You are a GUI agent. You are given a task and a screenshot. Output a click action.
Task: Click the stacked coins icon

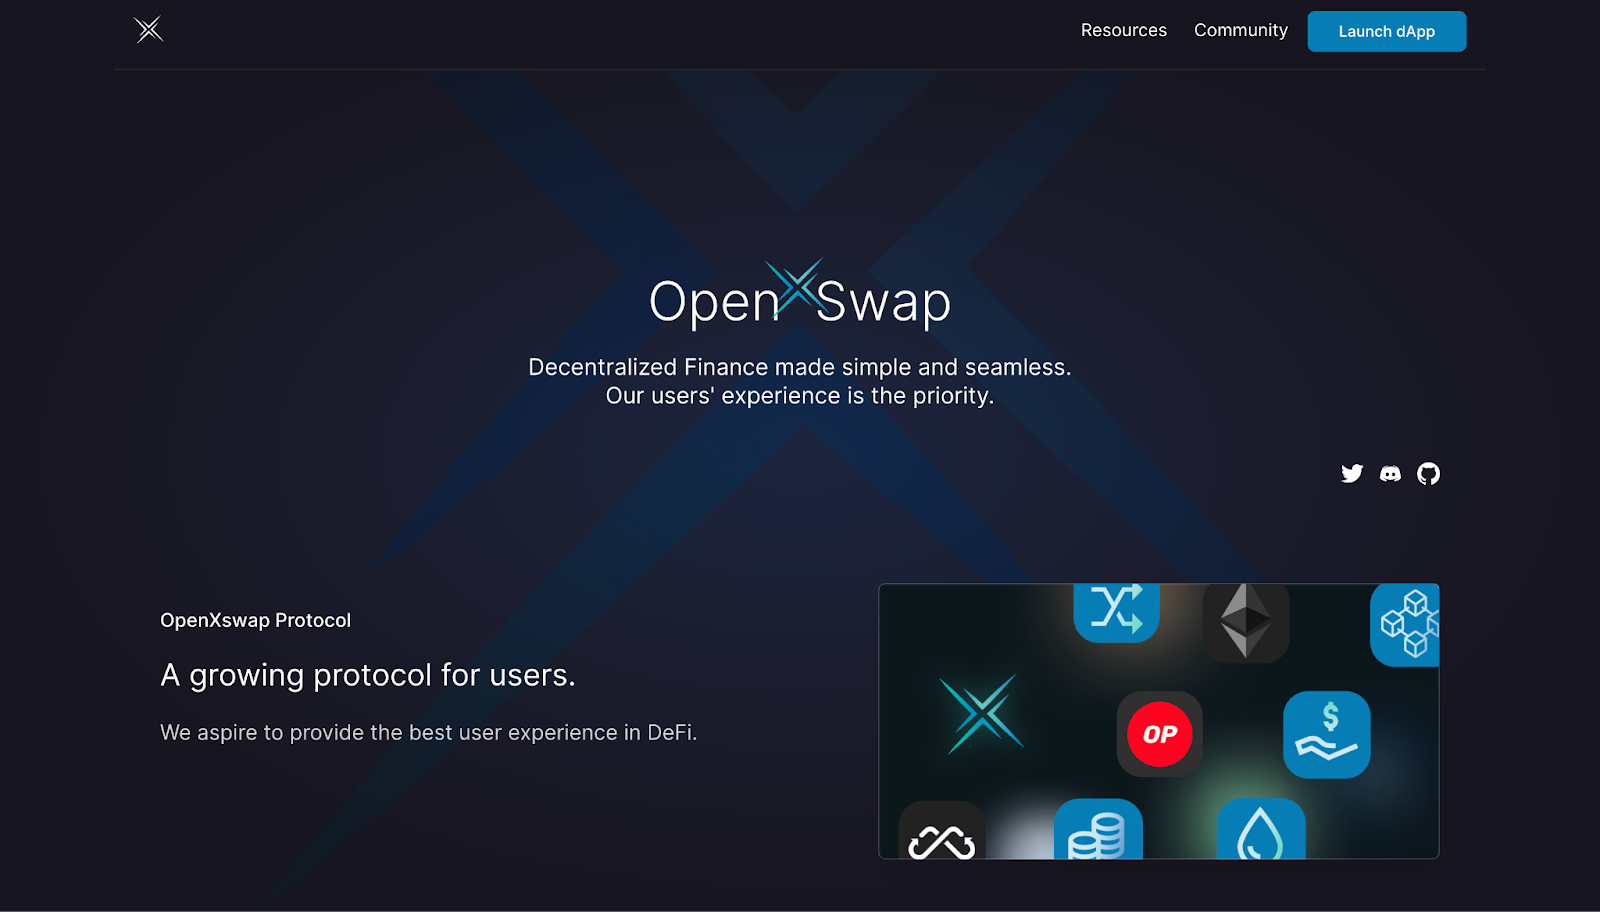1098,829
